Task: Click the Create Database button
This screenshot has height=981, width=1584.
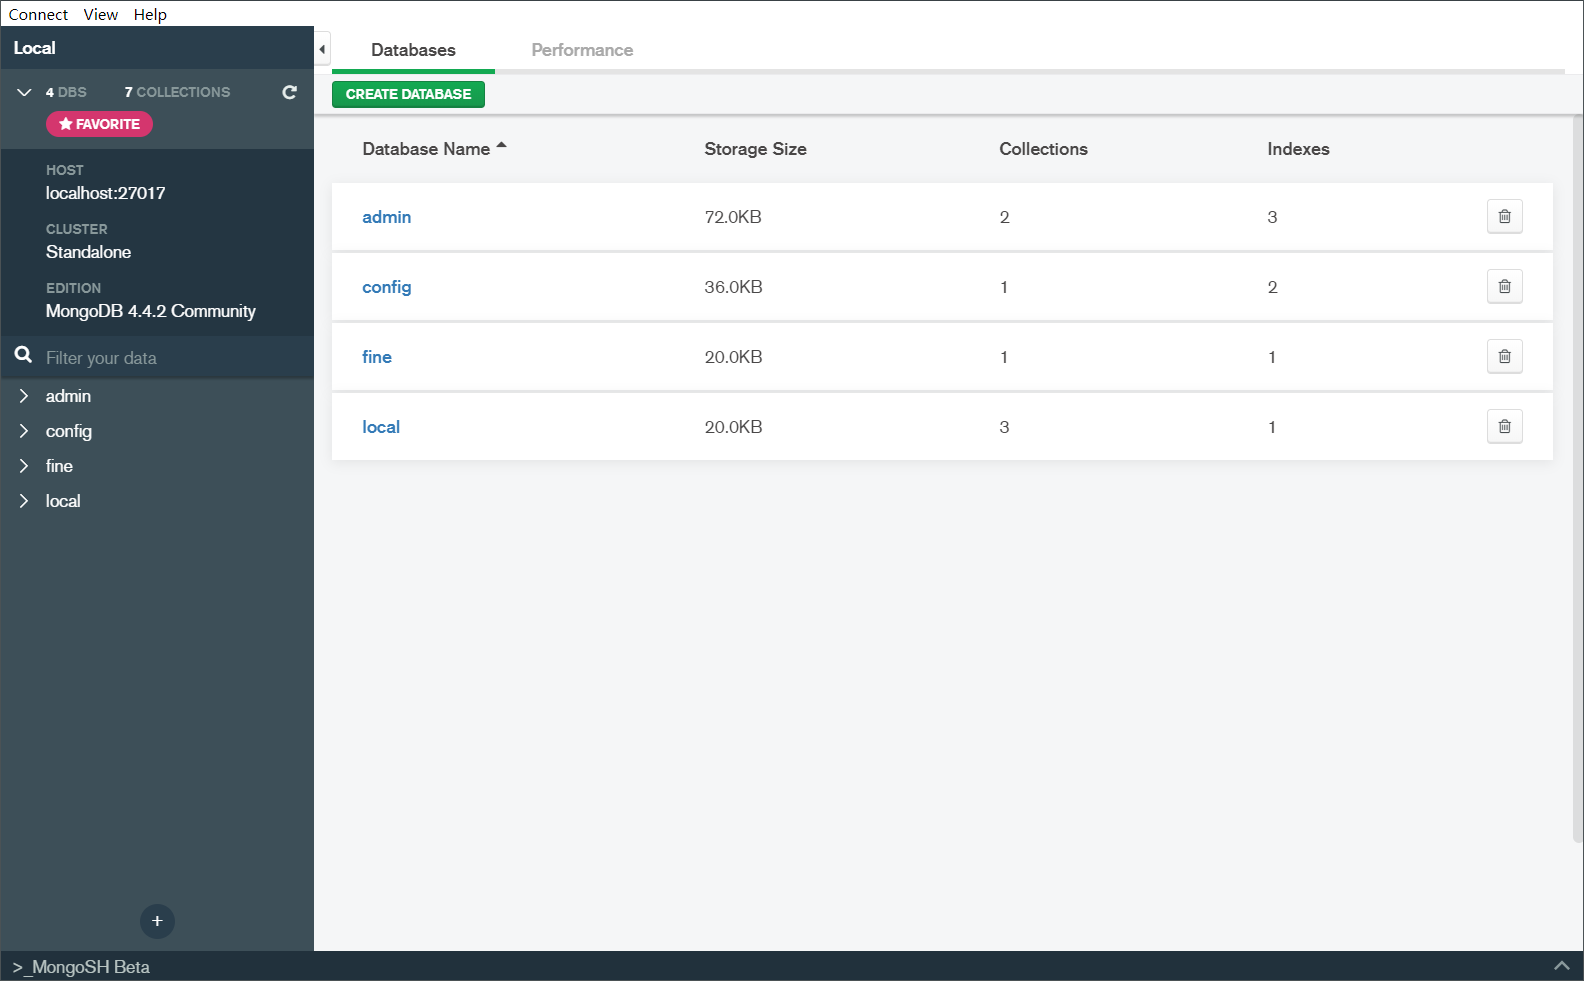Action: [x=408, y=94]
